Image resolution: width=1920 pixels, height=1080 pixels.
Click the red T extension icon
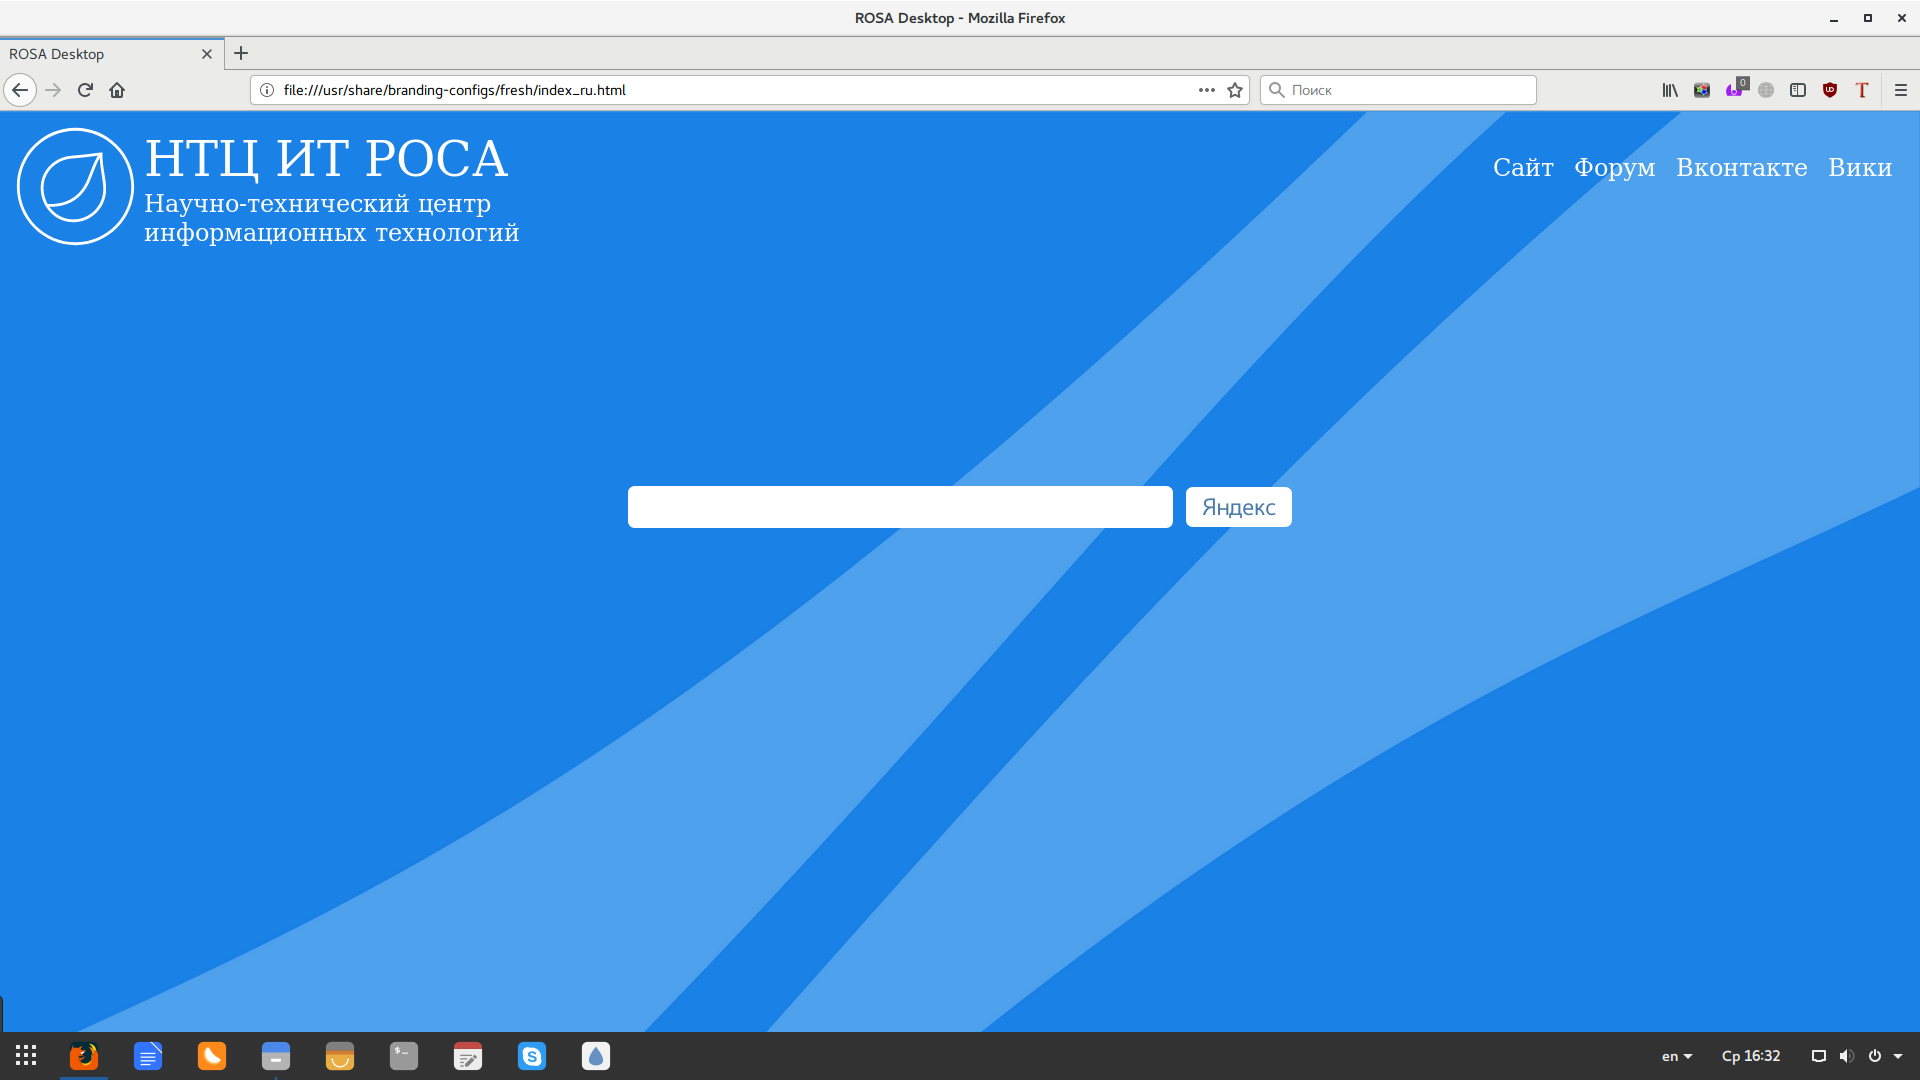coord(1862,90)
